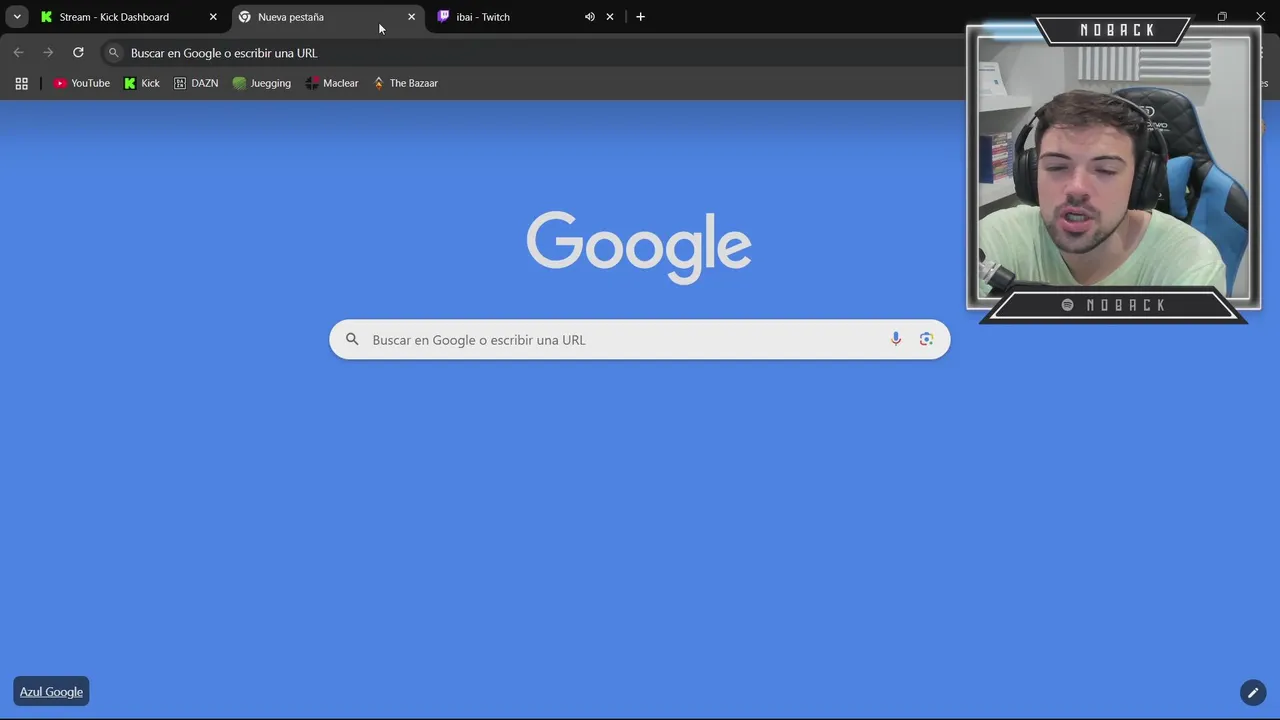Viewport: 1280px width, 720px height.
Task: Open the apps grid in bookmarks bar
Action: pos(21,84)
